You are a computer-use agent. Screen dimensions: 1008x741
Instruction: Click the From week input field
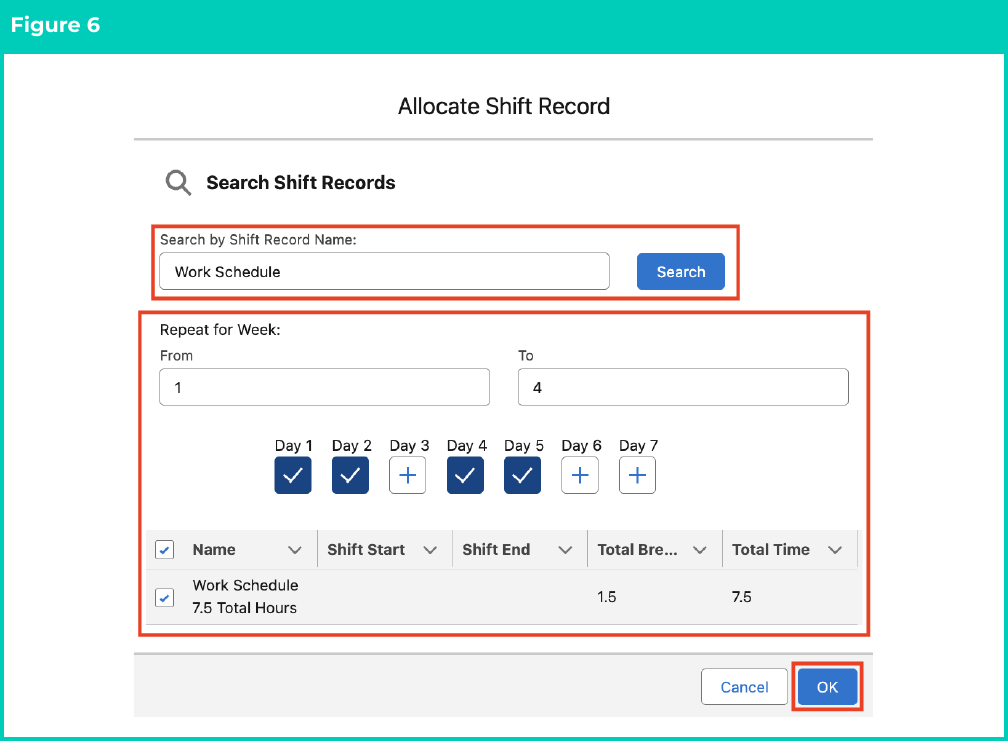(325, 387)
